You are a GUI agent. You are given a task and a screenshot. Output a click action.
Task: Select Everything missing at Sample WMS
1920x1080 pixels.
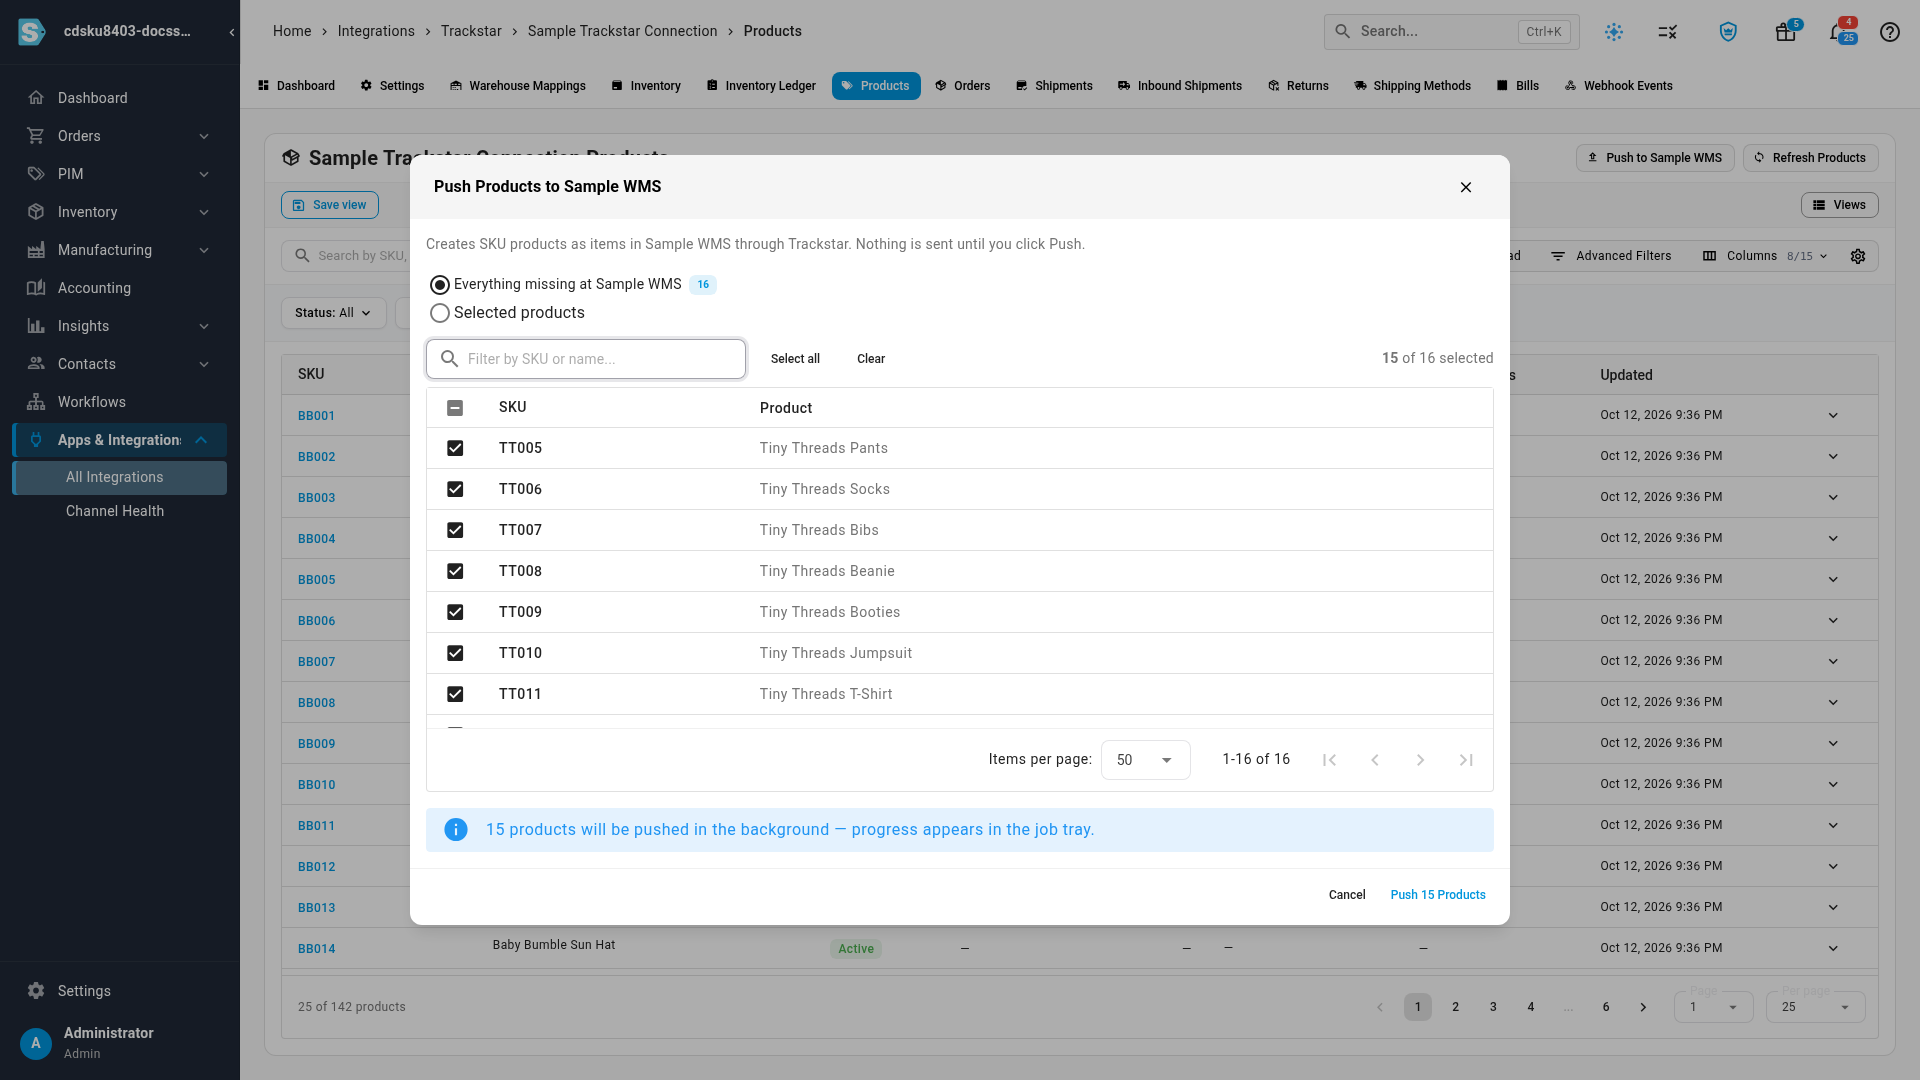pyautogui.click(x=440, y=285)
